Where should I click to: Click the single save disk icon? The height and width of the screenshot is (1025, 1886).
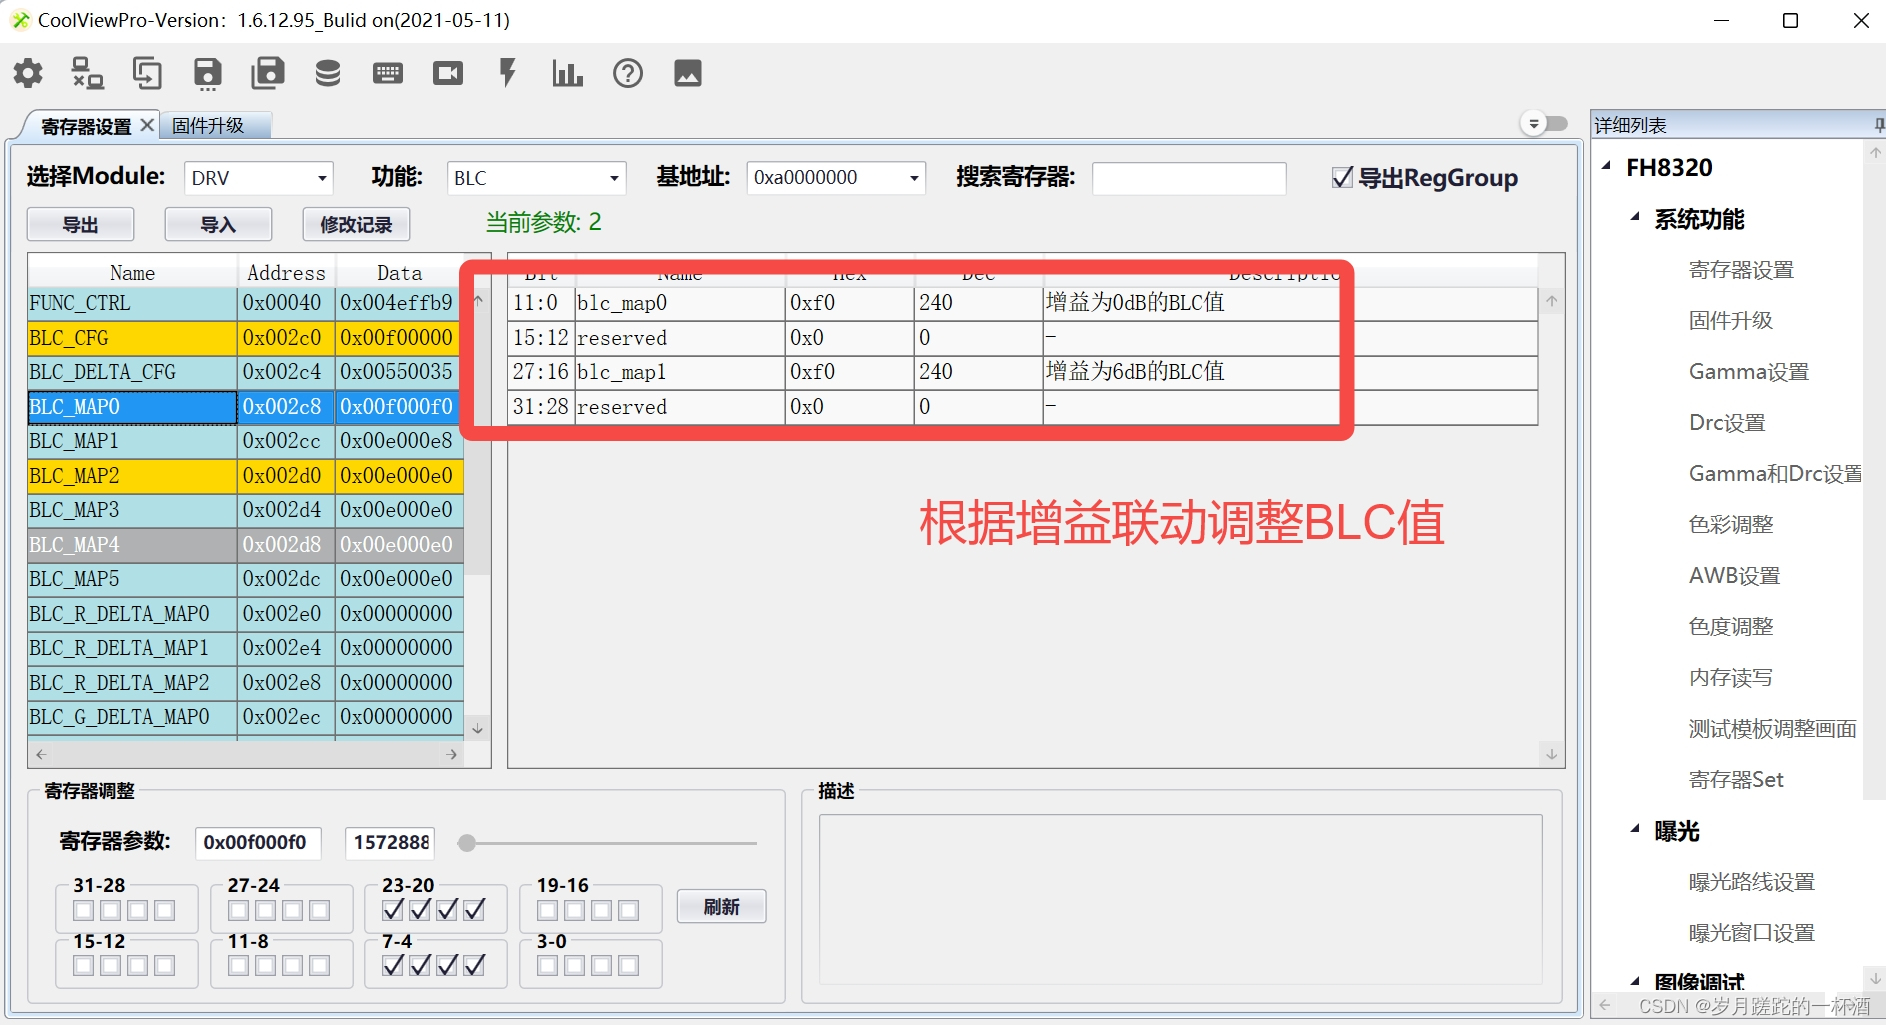(207, 73)
